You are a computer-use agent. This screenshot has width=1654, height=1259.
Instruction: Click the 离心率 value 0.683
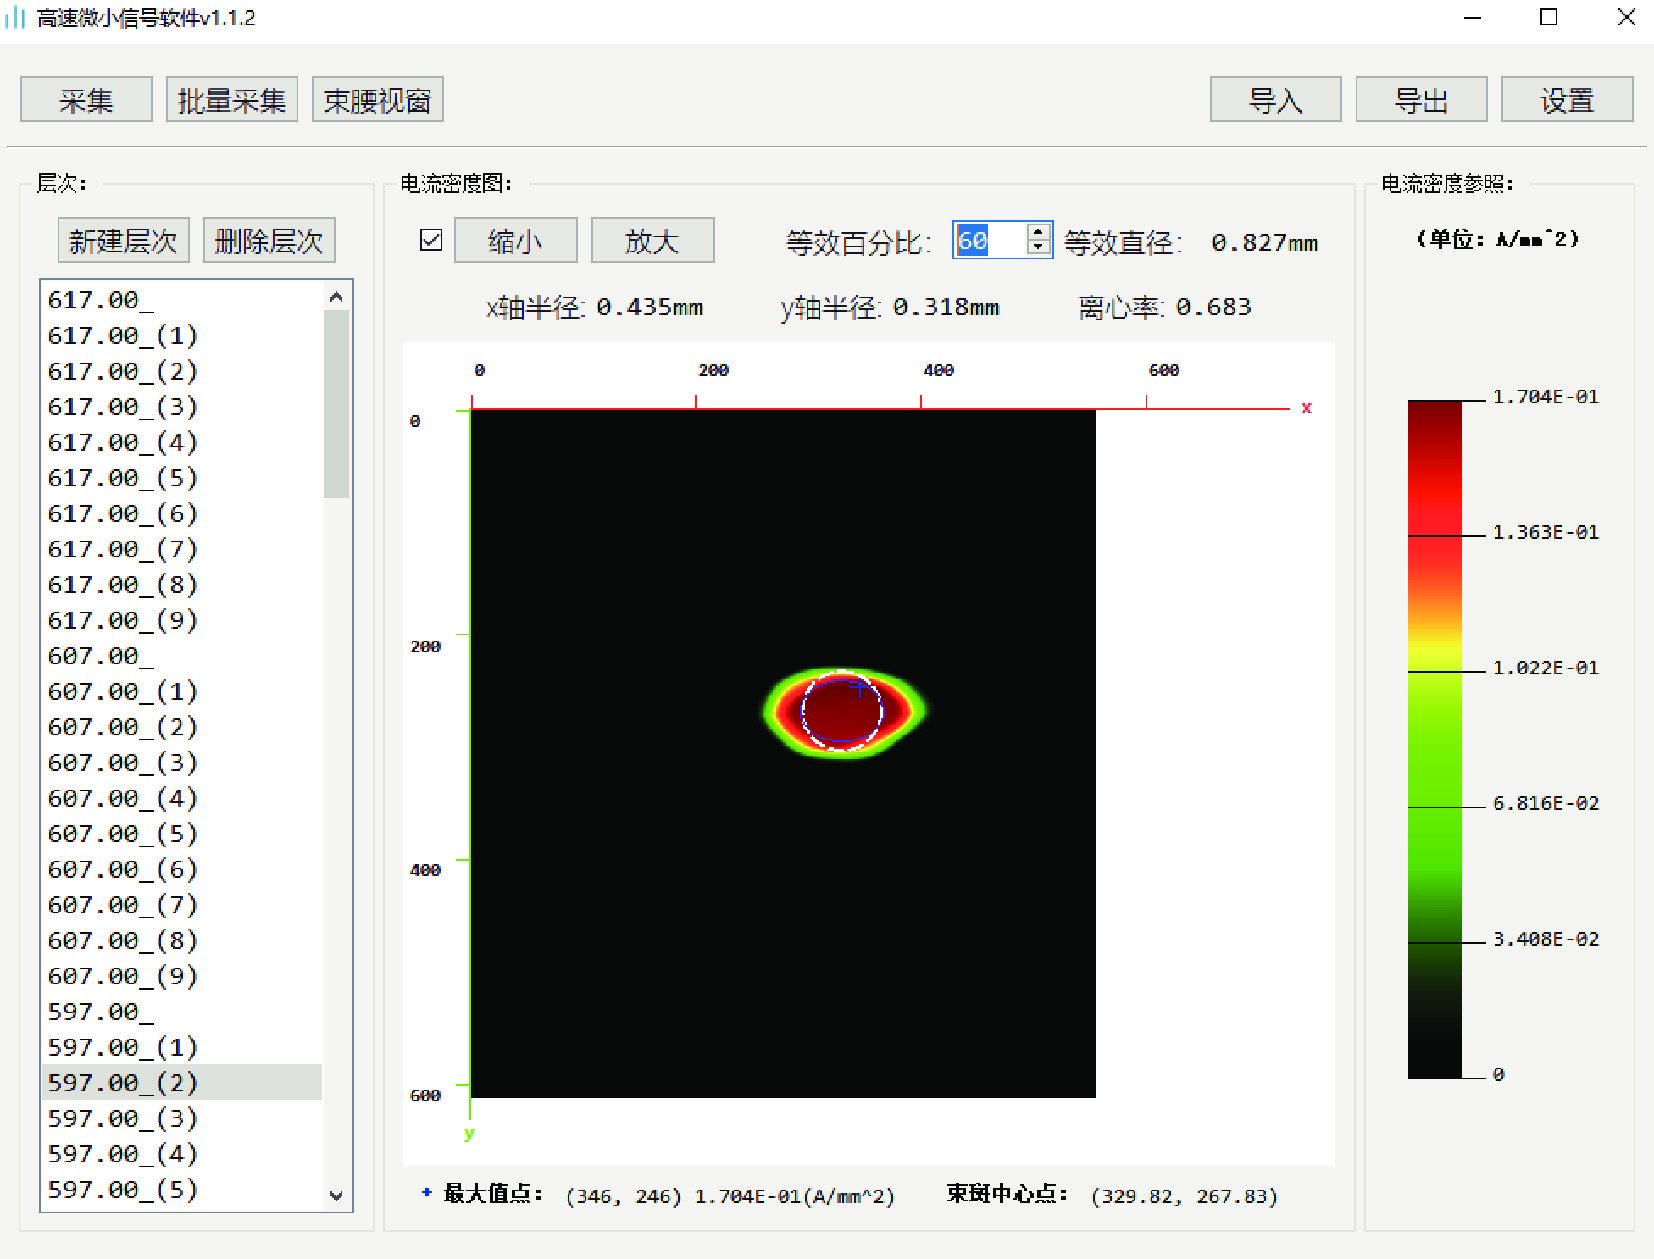1213,307
